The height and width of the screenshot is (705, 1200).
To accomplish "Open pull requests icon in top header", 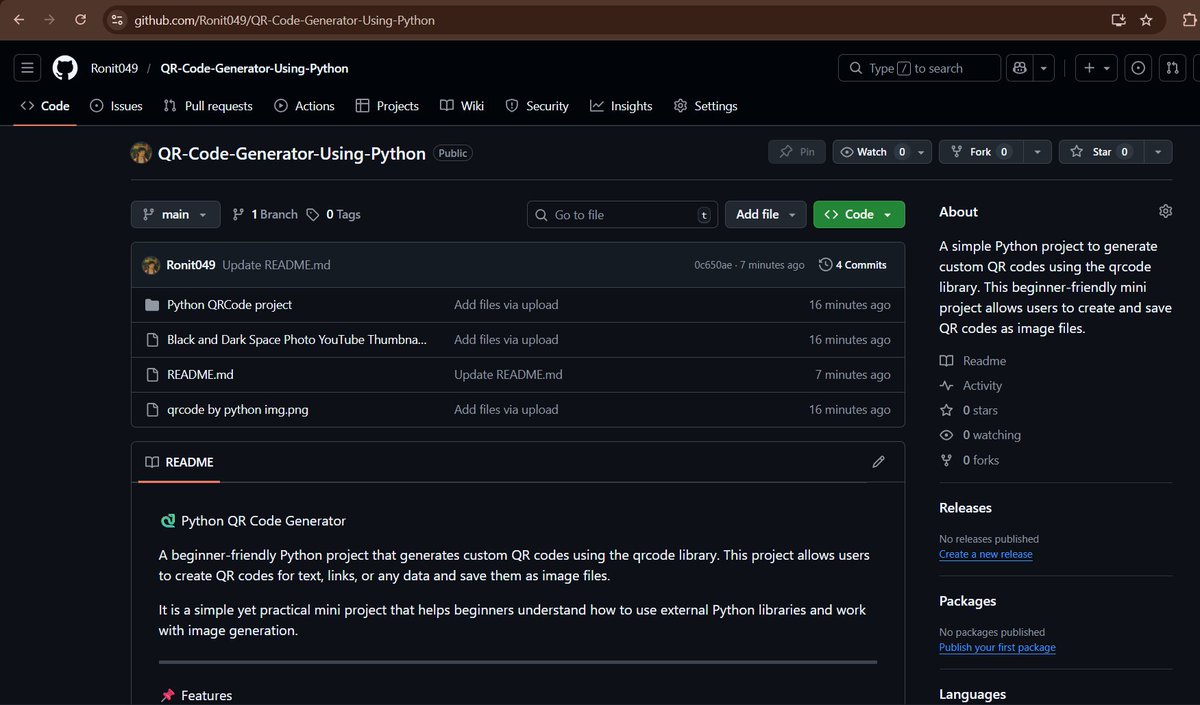I will [1172, 68].
